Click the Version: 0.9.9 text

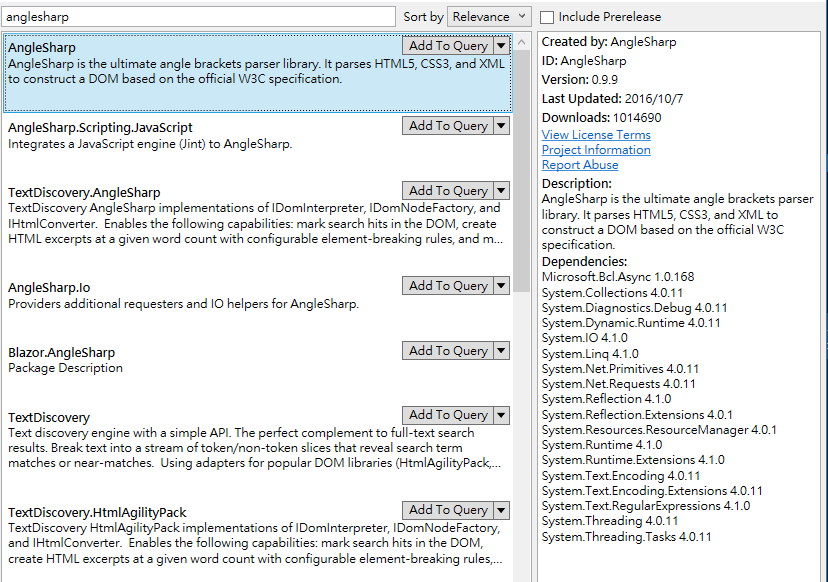tap(579, 80)
